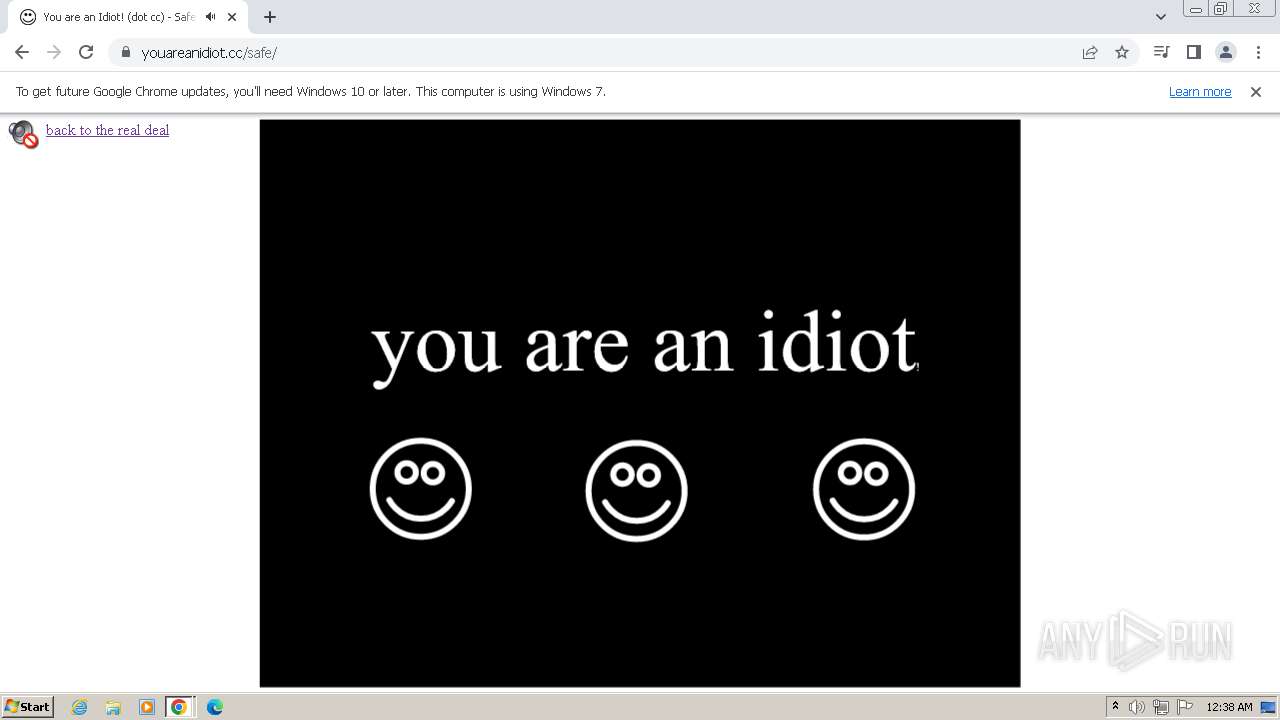Image resolution: width=1280 pixels, height=720 pixels.
Task: Open the media player taskbar icon
Action: (x=147, y=707)
